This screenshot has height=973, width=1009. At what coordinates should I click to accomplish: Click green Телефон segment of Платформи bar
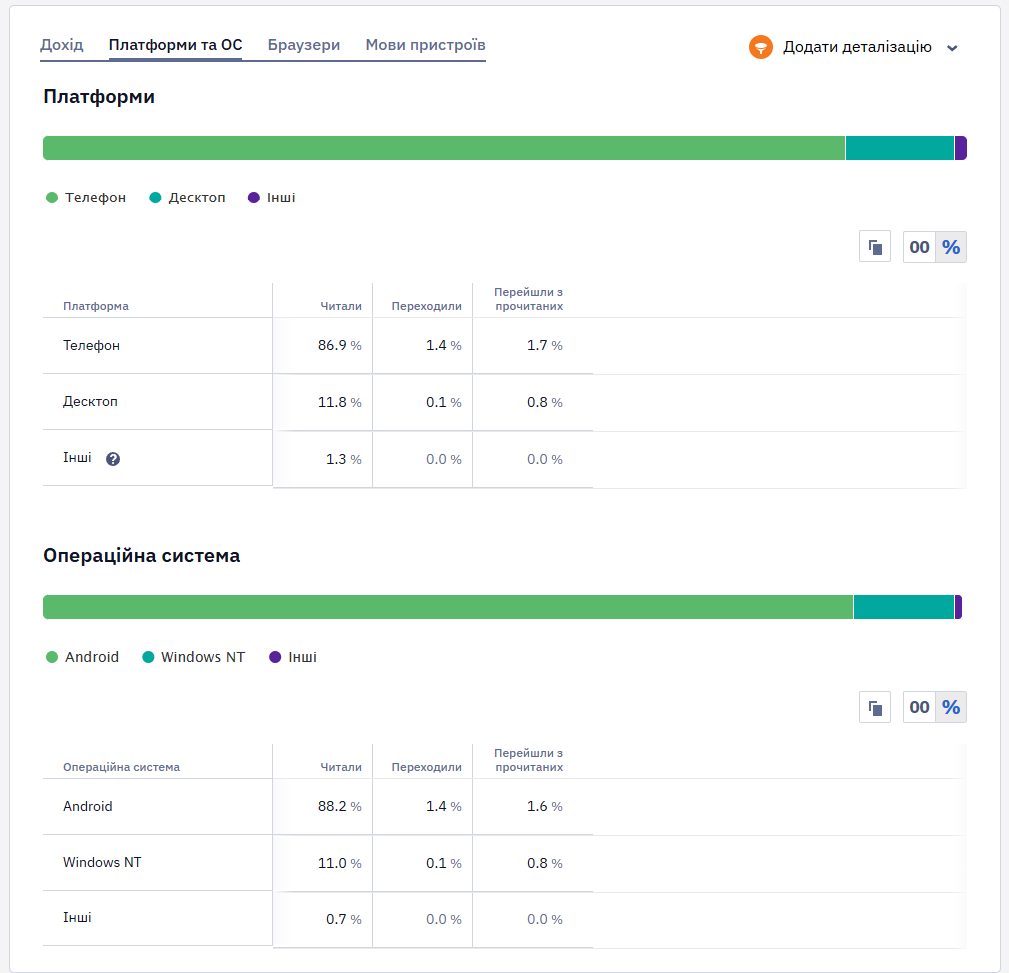click(444, 148)
